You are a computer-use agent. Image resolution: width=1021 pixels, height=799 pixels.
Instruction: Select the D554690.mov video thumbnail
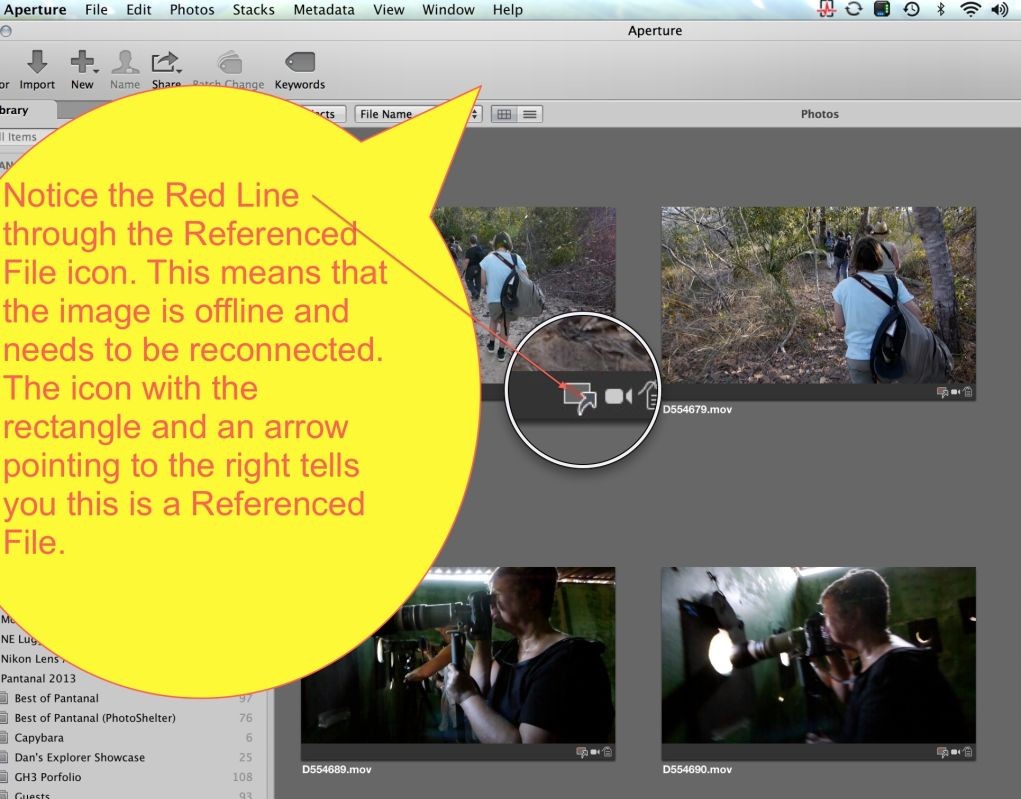(x=818, y=655)
